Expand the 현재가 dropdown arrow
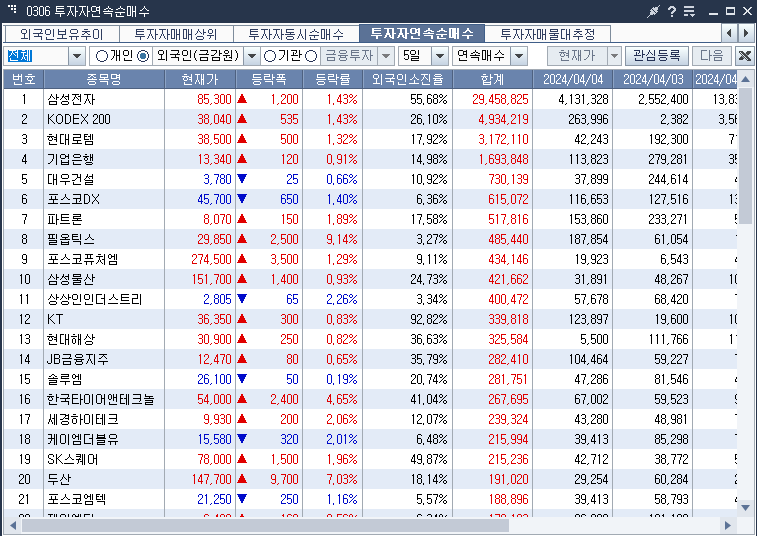The height and width of the screenshot is (536, 757). pyautogui.click(x=614, y=56)
